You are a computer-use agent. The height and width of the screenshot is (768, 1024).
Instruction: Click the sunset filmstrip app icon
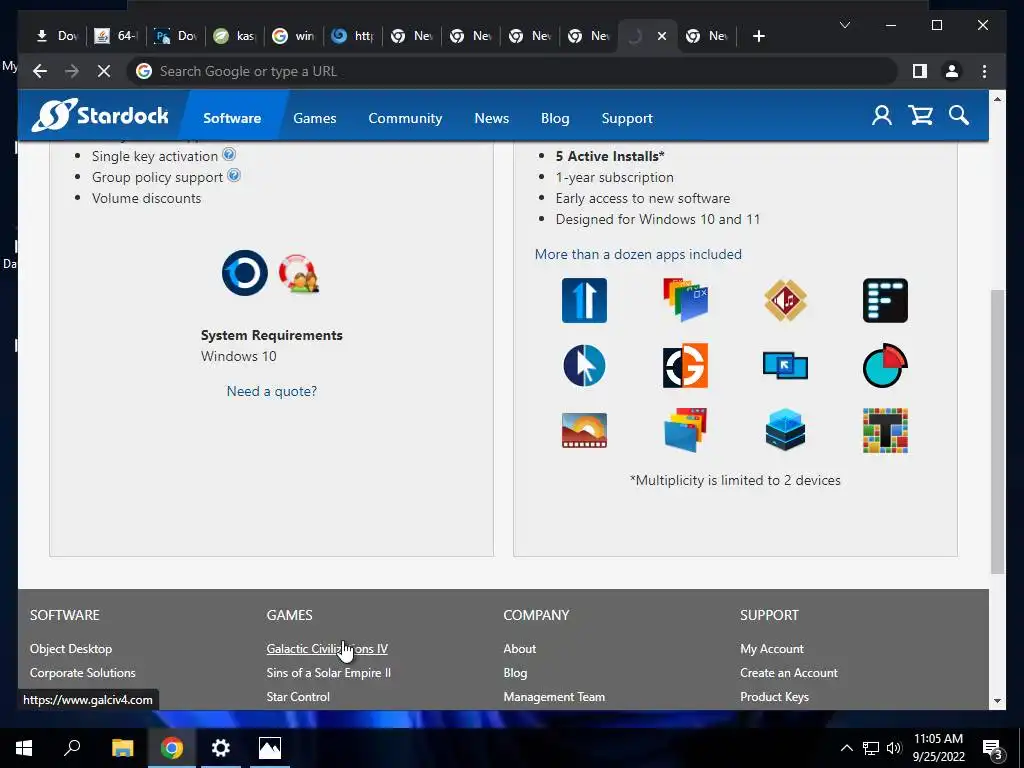[584, 430]
